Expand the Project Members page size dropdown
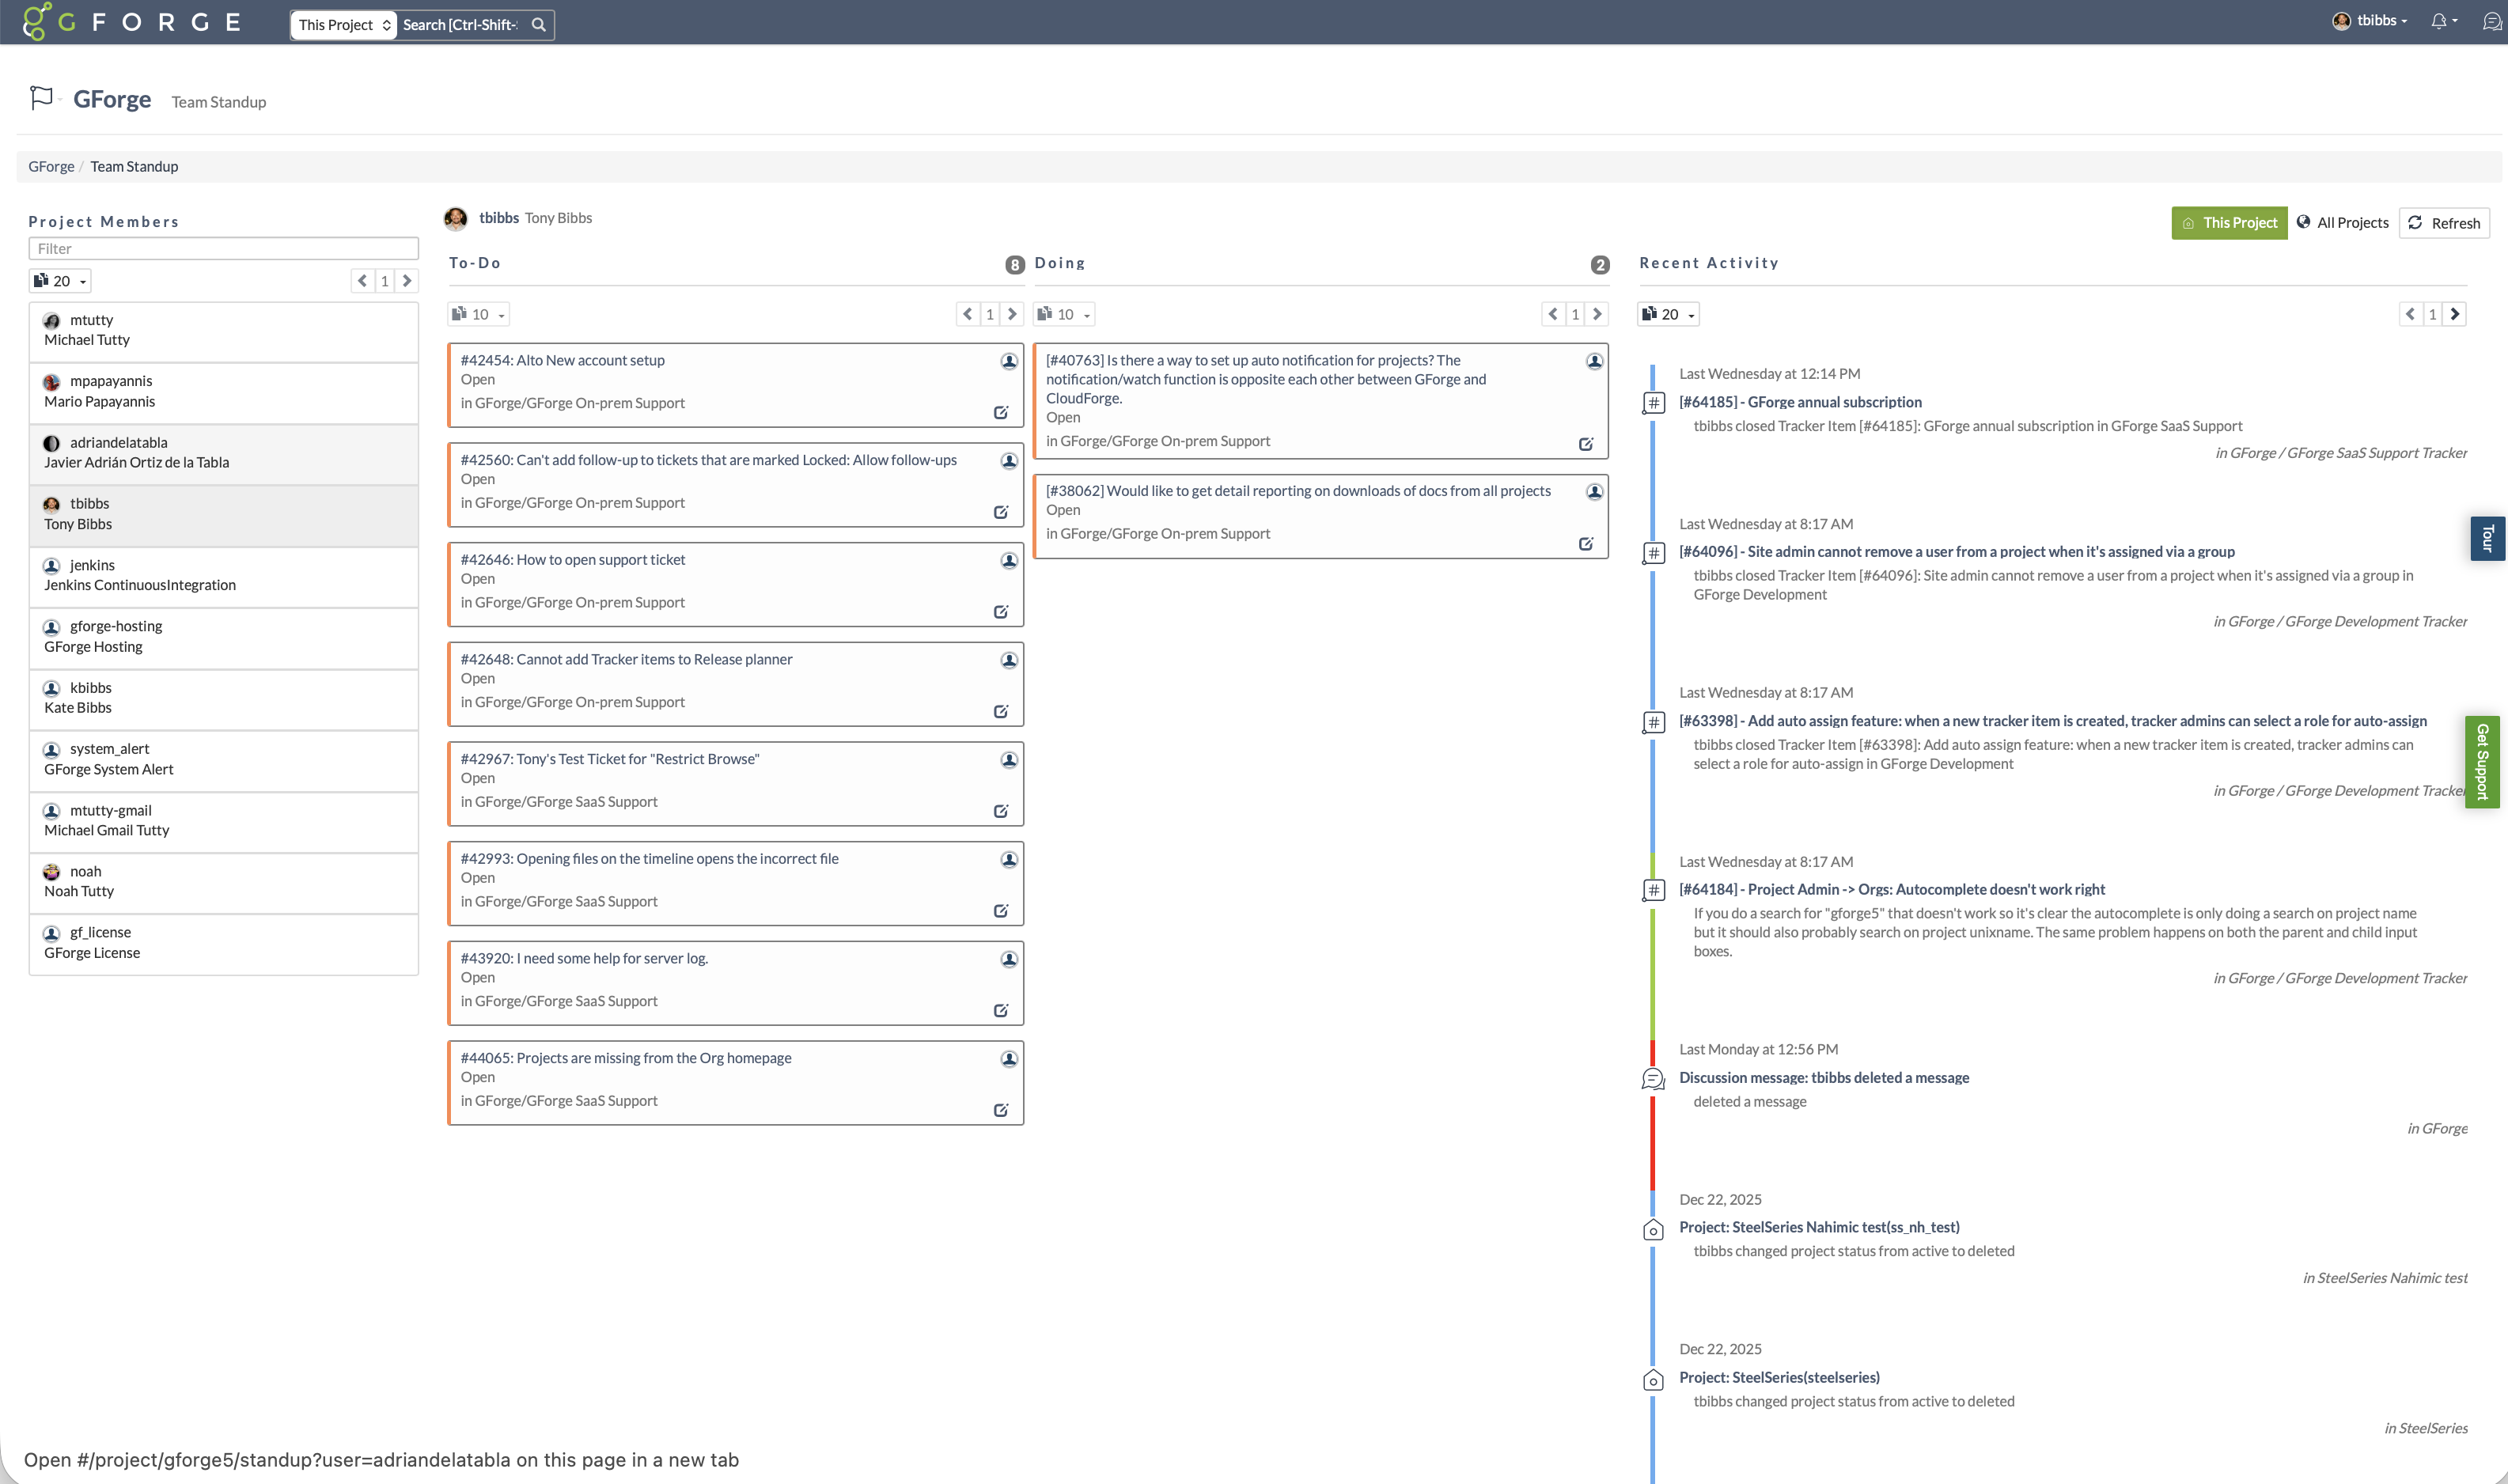 point(60,281)
